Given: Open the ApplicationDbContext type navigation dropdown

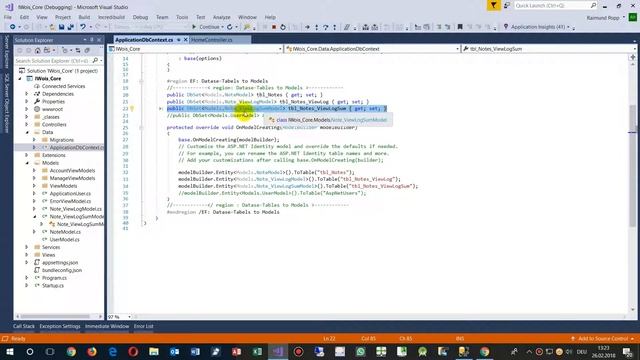Looking at the screenshot, I should coord(372,49).
